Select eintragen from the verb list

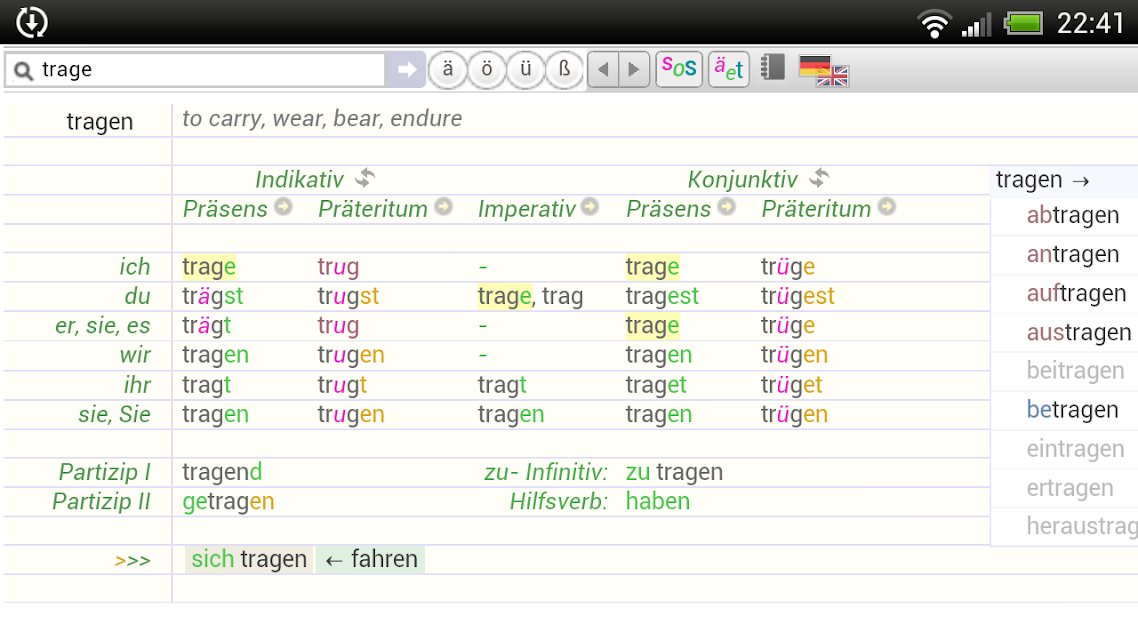pos(1076,449)
